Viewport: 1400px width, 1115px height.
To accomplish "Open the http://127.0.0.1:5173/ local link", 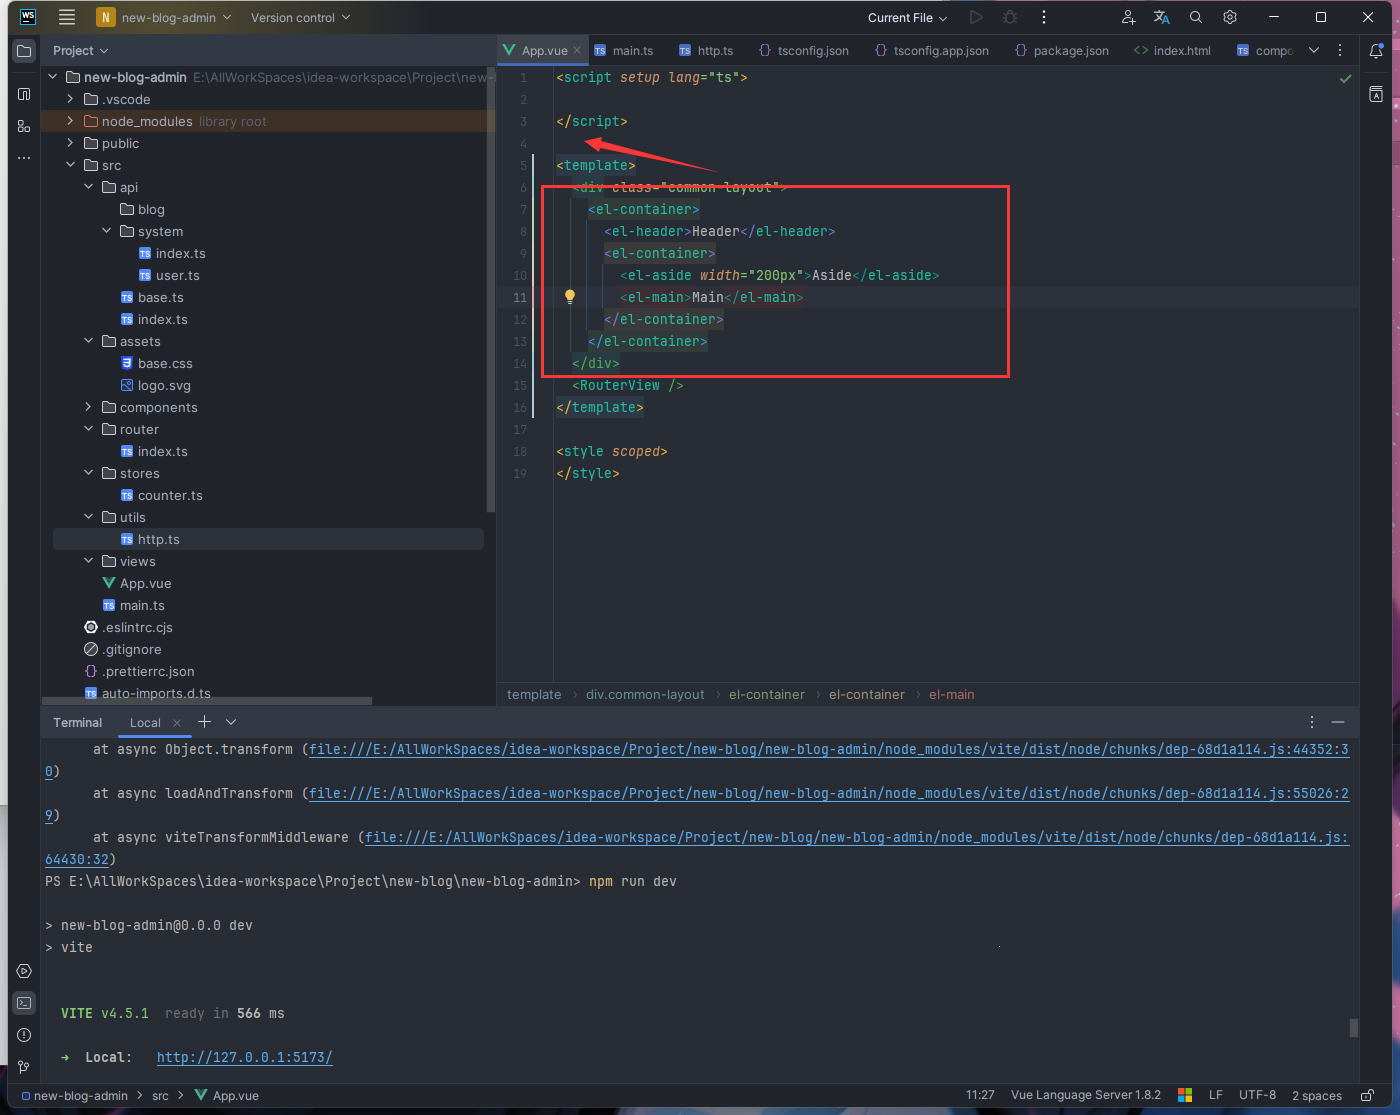I will [245, 1057].
